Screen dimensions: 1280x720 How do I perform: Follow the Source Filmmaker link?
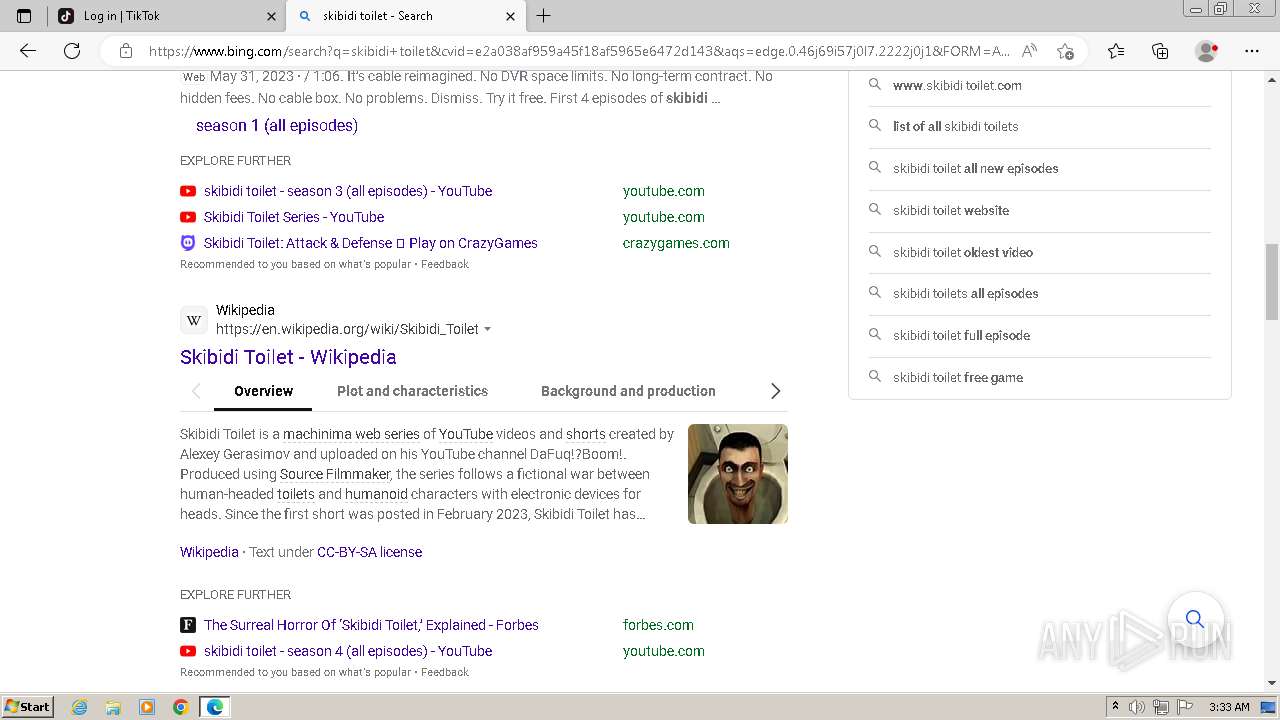[x=335, y=474]
